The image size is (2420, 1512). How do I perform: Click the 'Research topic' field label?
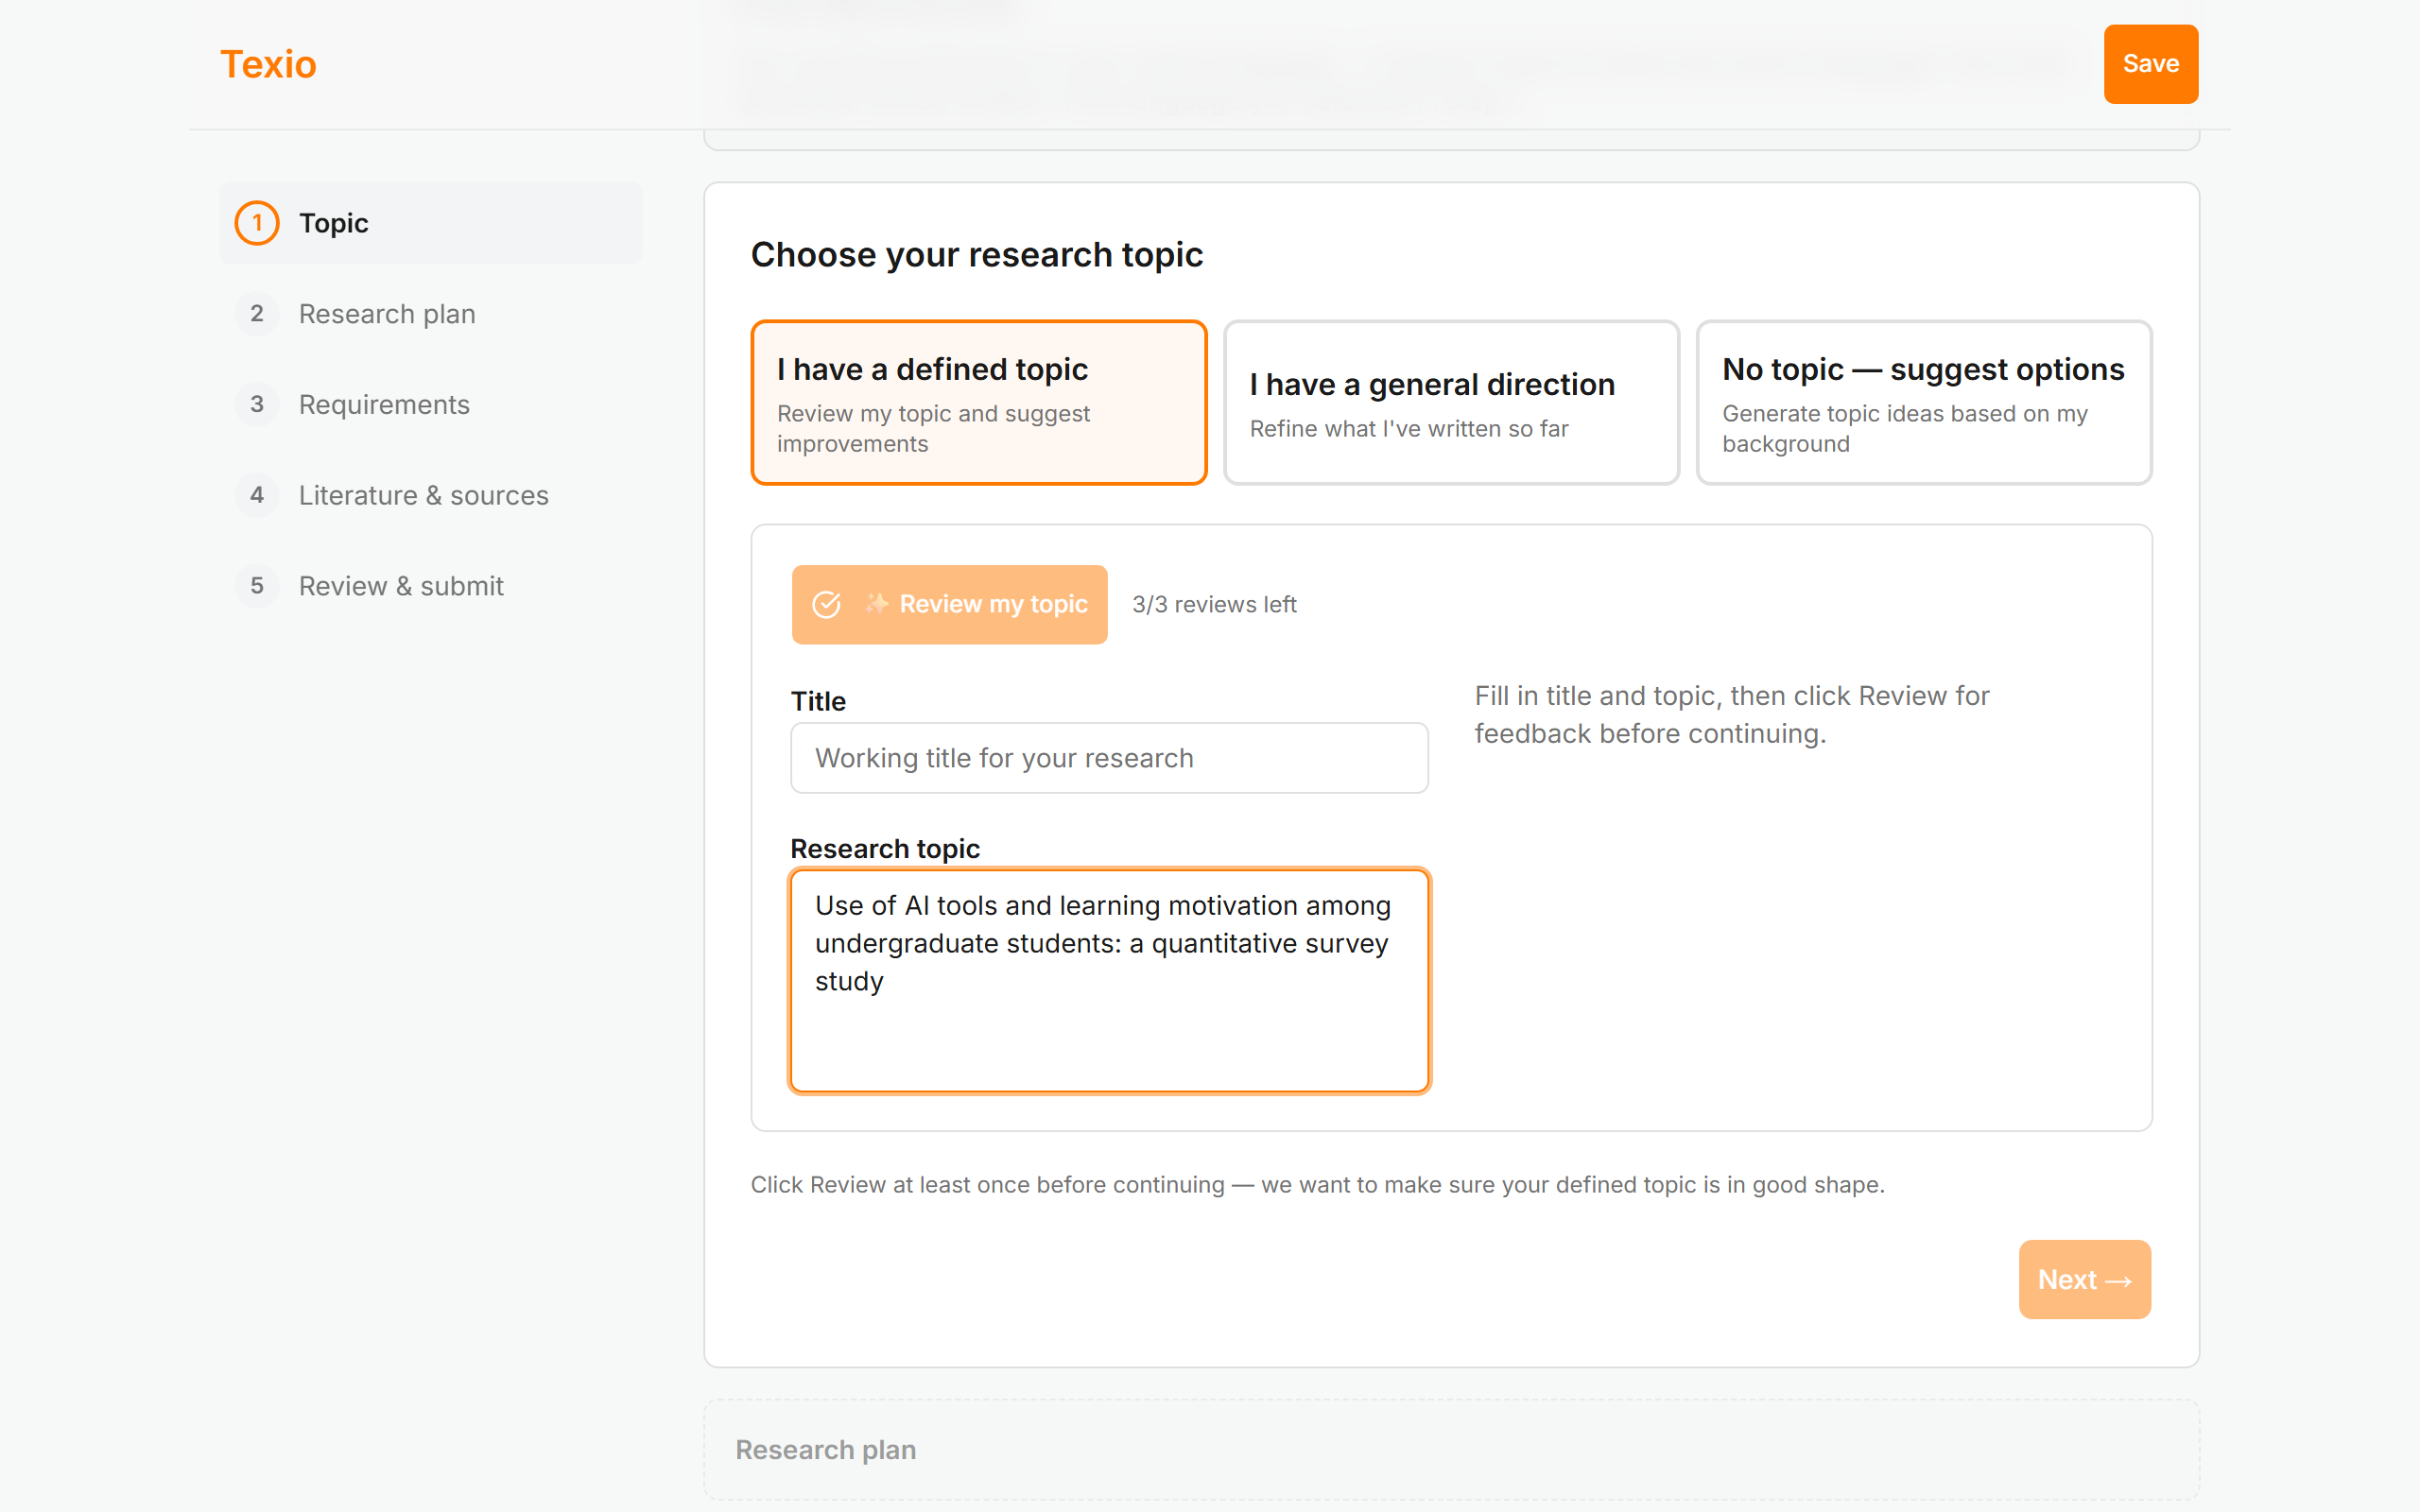point(885,848)
